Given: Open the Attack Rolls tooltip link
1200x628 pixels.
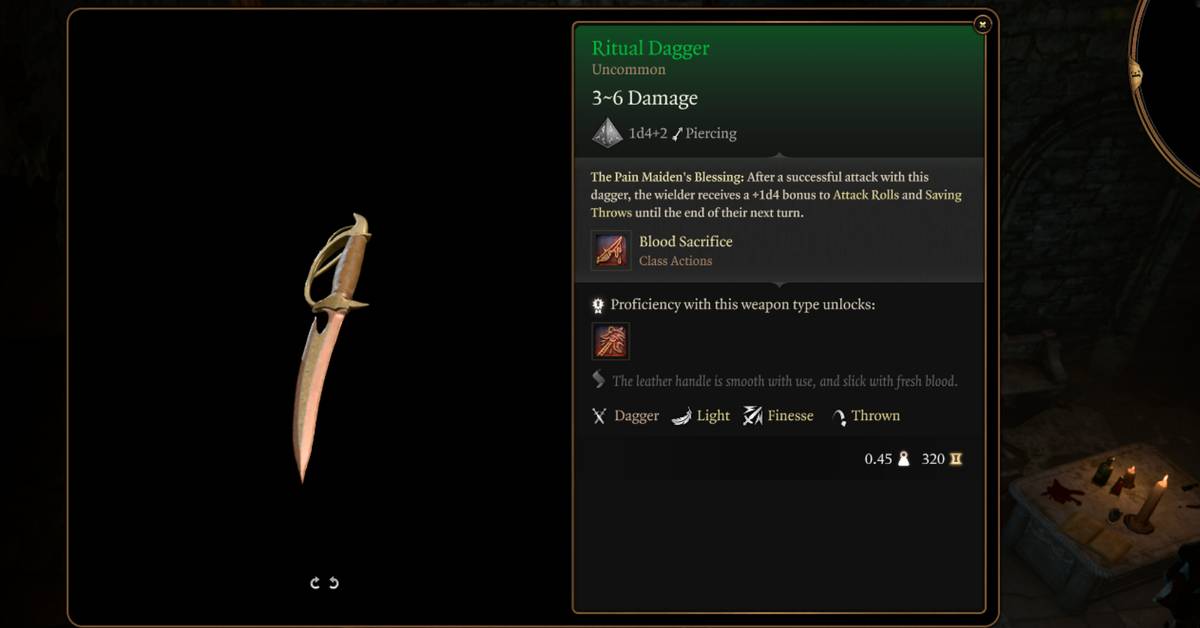Looking at the screenshot, I should coord(866,195).
